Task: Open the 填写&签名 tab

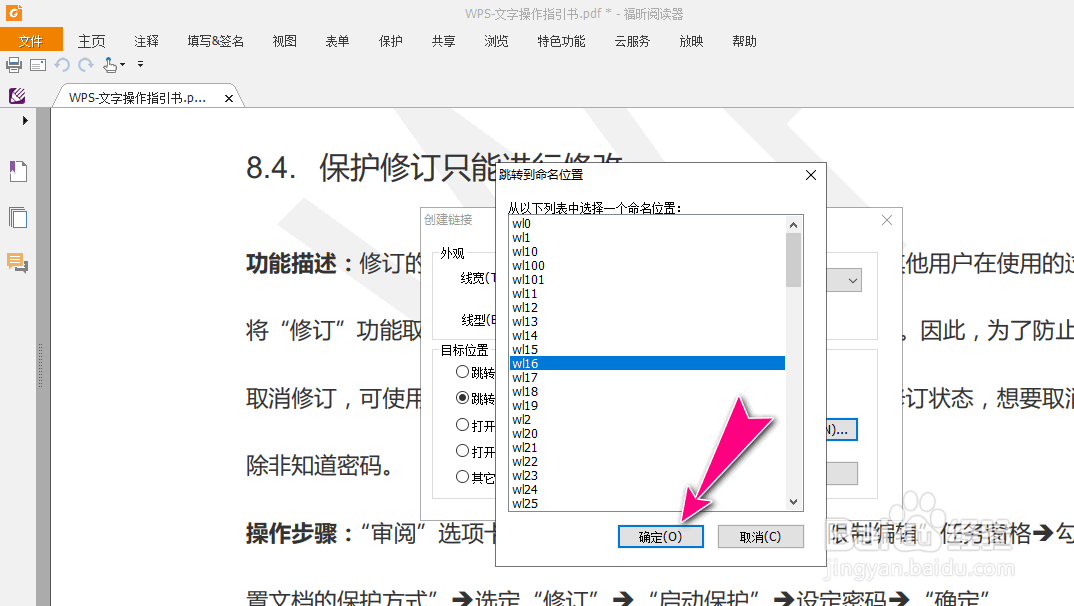Action: click(216, 41)
